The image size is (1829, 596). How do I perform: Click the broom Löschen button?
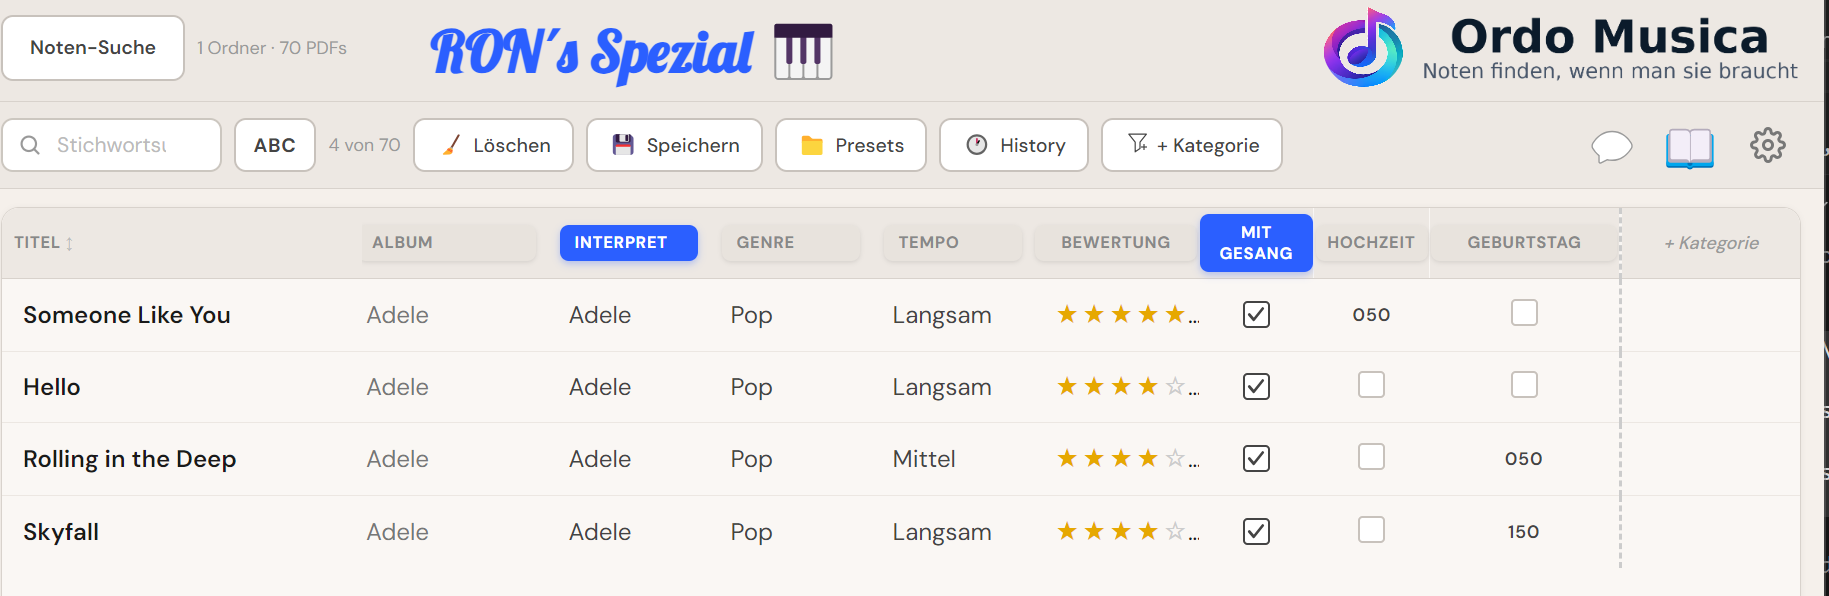click(x=494, y=145)
